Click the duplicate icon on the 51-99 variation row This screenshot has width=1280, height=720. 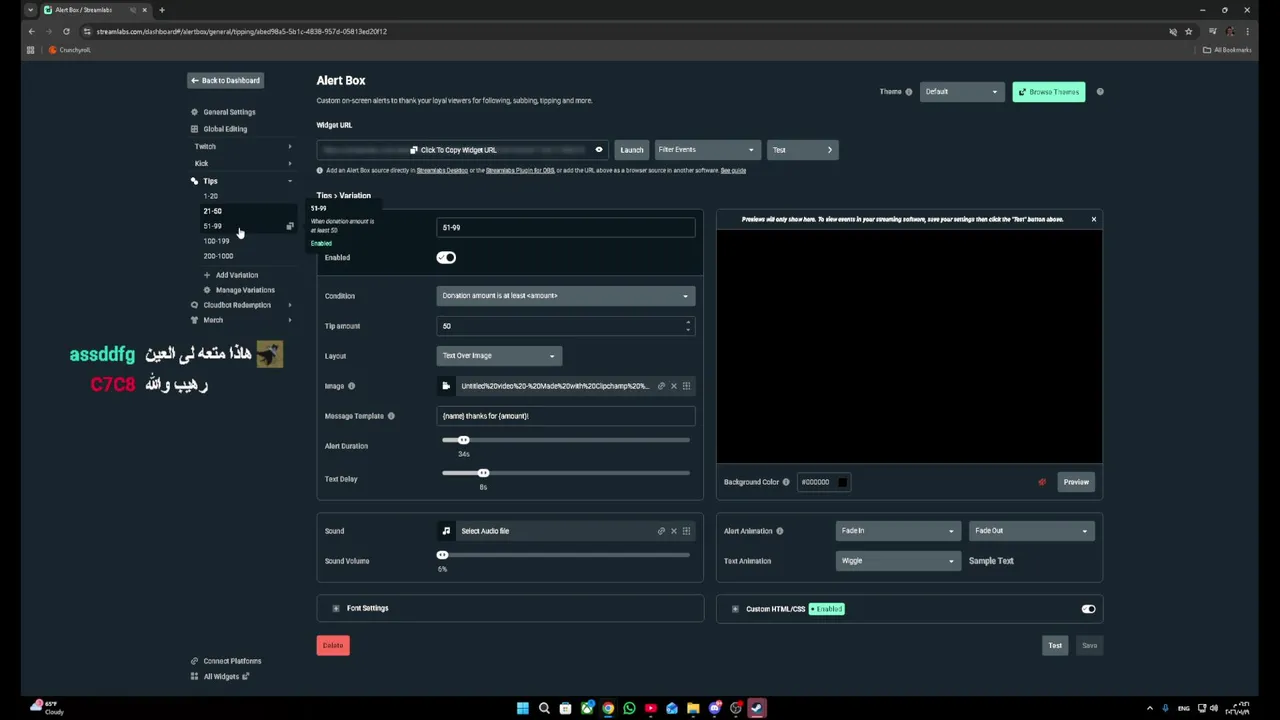(290, 226)
